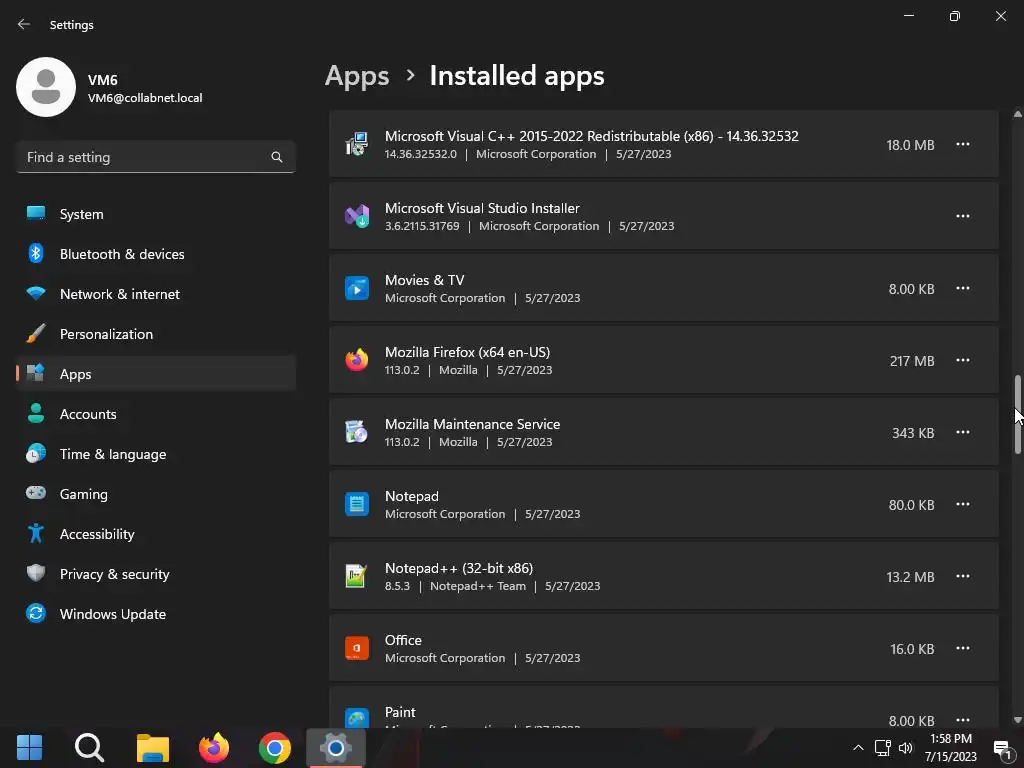
Task: Click the Notepad app icon
Action: click(357, 504)
